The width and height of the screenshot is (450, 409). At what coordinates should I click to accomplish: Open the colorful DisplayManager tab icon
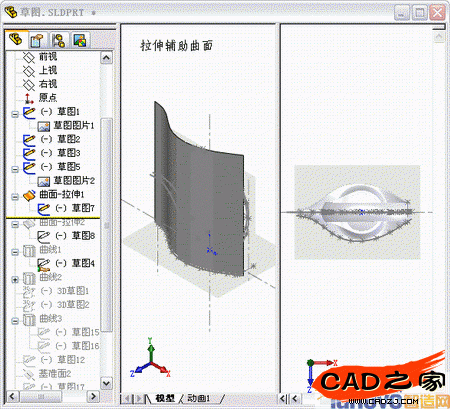(x=80, y=41)
